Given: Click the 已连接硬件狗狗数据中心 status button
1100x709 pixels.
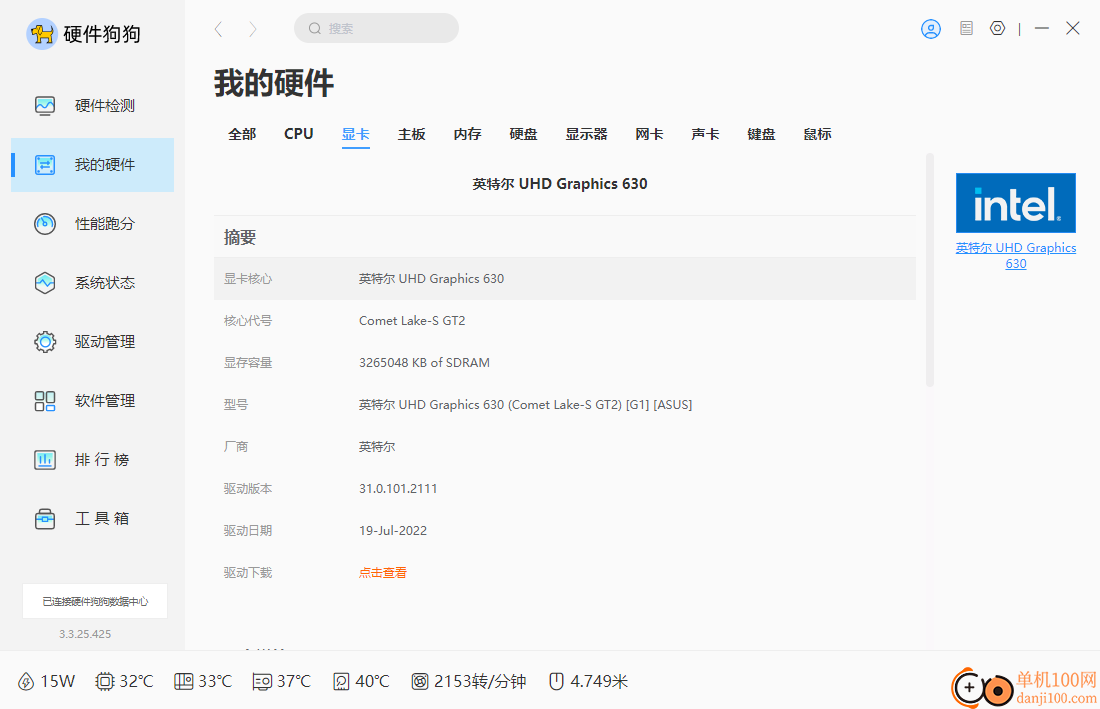Looking at the screenshot, I should tap(95, 602).
